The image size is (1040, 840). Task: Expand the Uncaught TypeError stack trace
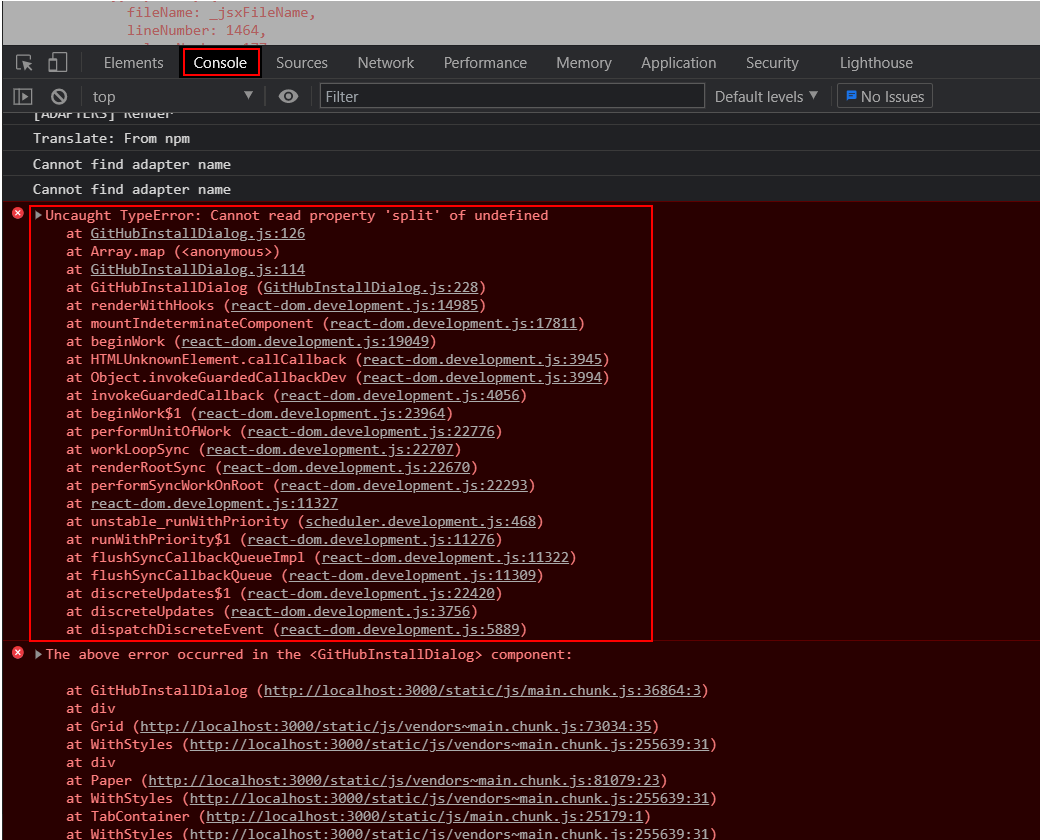[x=38, y=215]
